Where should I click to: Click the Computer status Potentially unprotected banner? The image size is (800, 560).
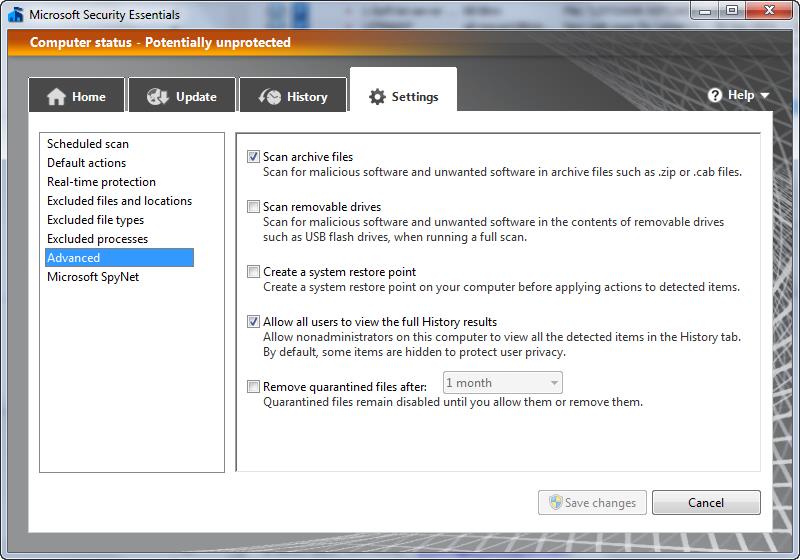(x=160, y=42)
